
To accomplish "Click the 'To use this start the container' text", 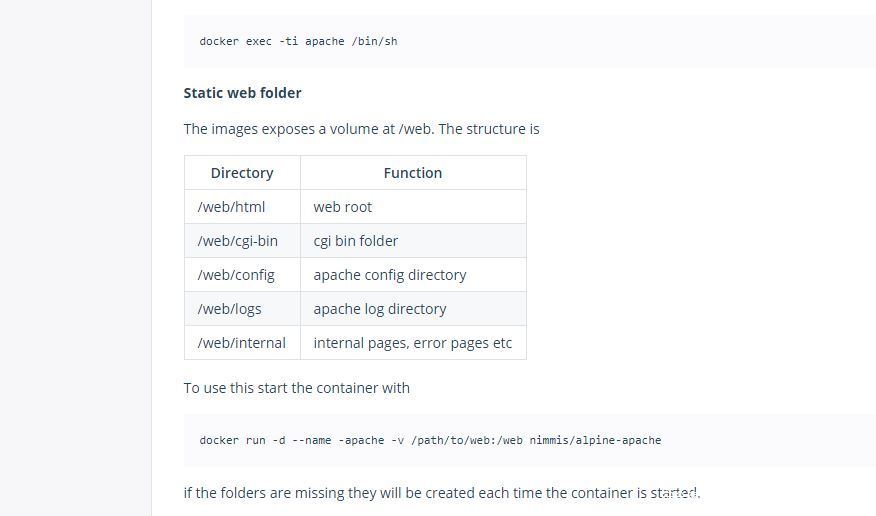I will click(296, 388).
